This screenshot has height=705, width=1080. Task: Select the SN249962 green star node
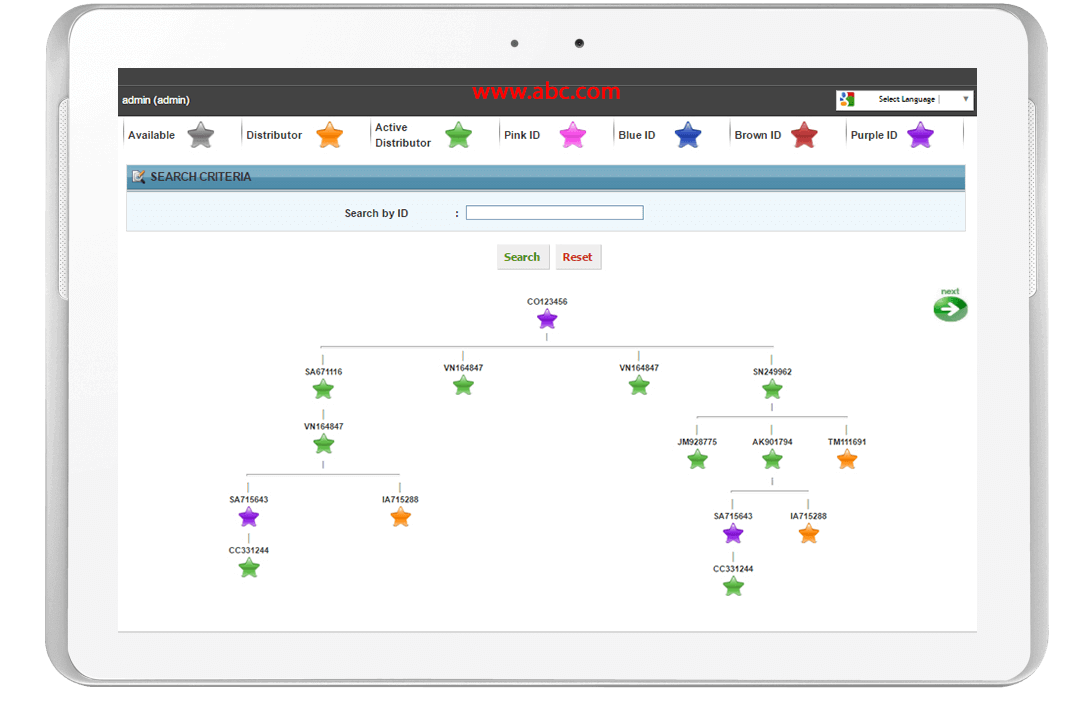(772, 389)
